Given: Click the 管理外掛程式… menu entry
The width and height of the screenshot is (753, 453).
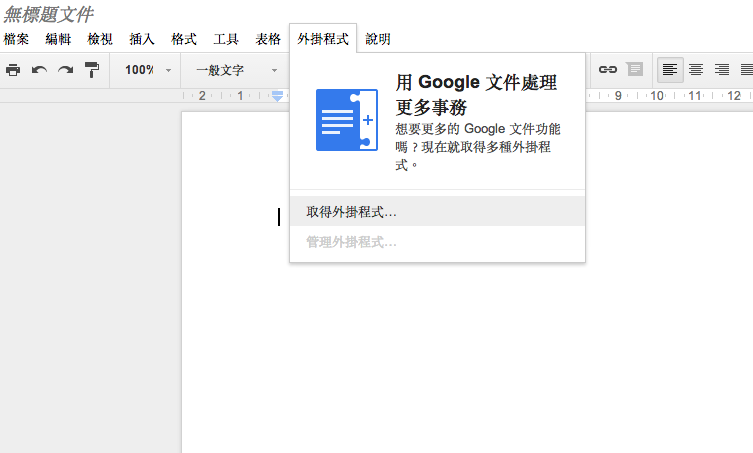Looking at the screenshot, I should (x=437, y=242).
